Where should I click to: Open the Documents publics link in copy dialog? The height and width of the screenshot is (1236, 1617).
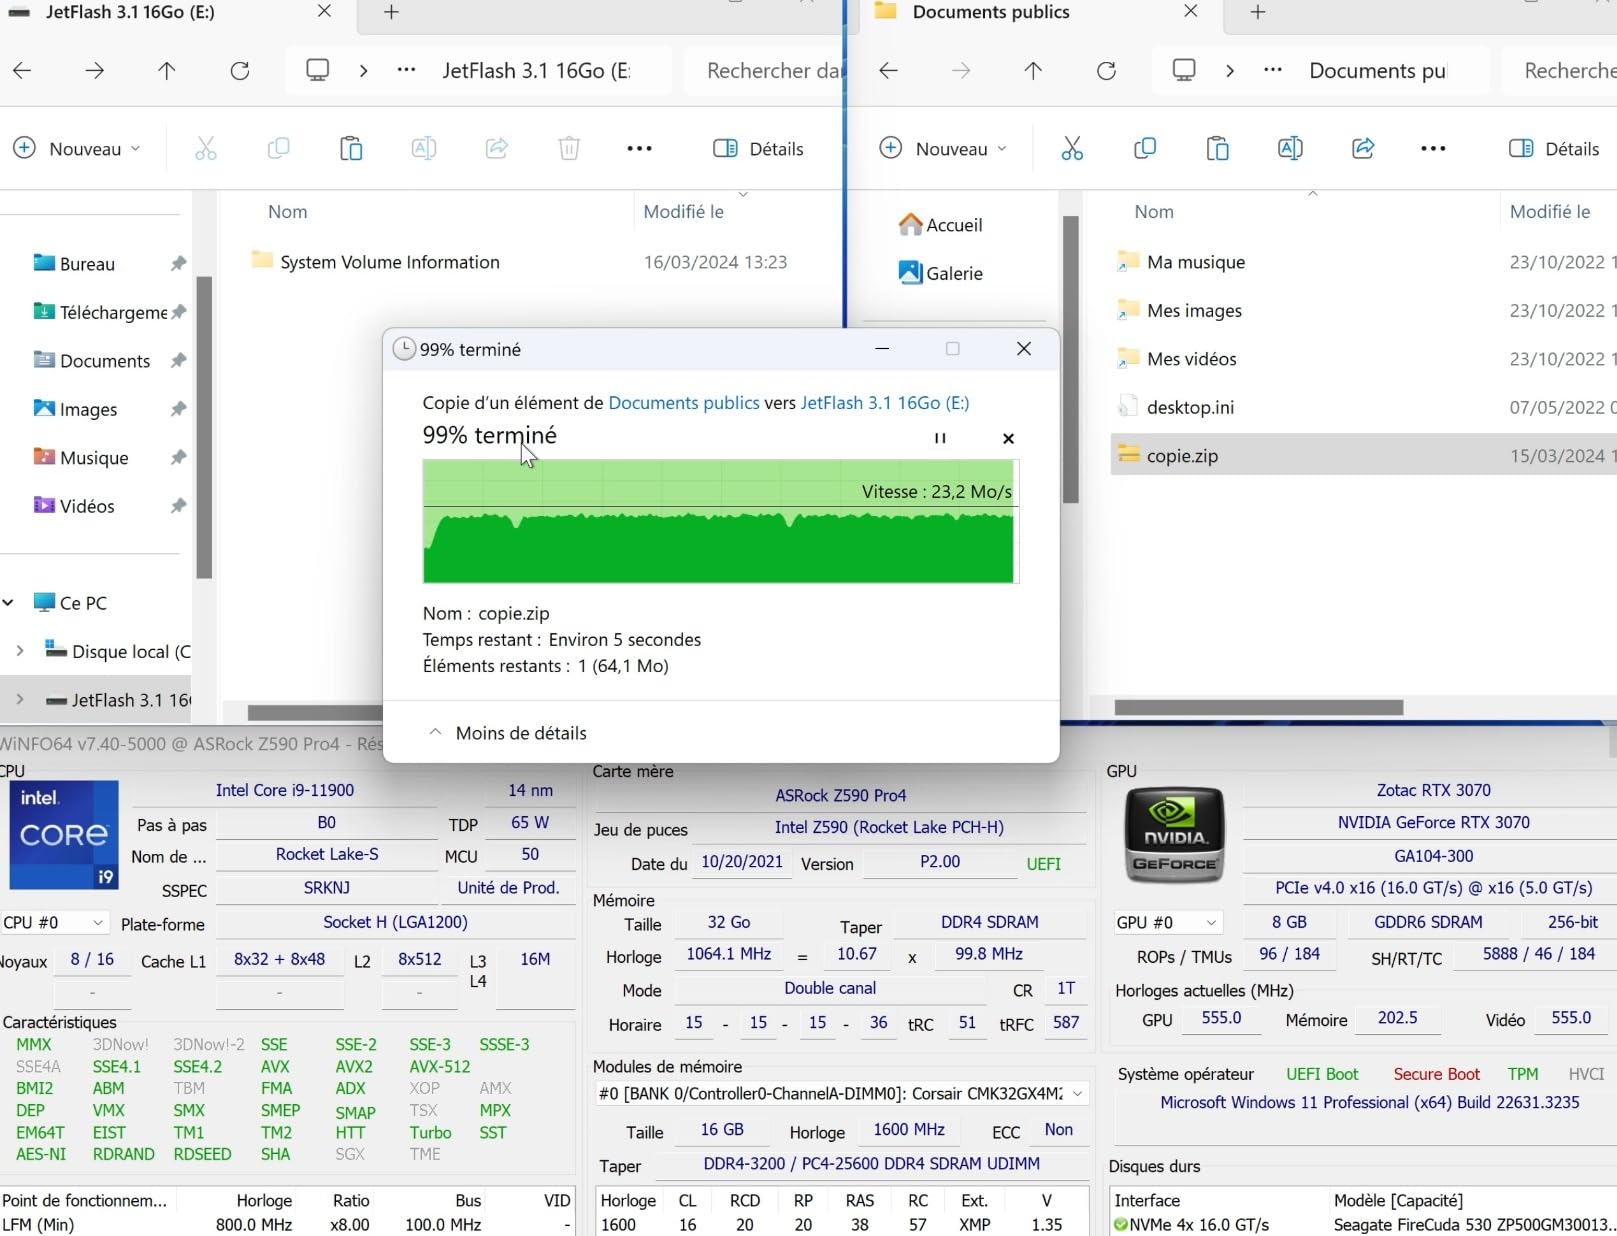(x=684, y=403)
